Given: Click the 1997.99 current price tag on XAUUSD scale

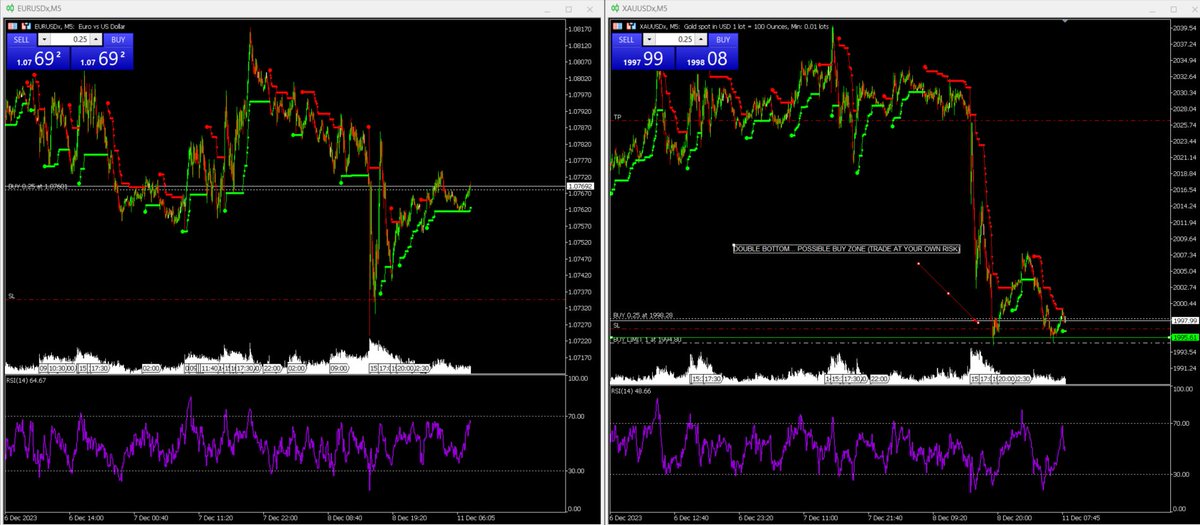Looking at the screenshot, I should [1184, 320].
